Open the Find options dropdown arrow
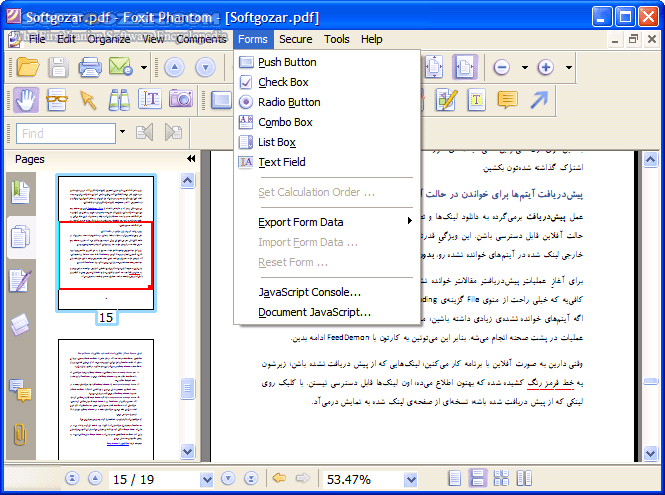The image size is (665, 495). pyautogui.click(x=123, y=132)
